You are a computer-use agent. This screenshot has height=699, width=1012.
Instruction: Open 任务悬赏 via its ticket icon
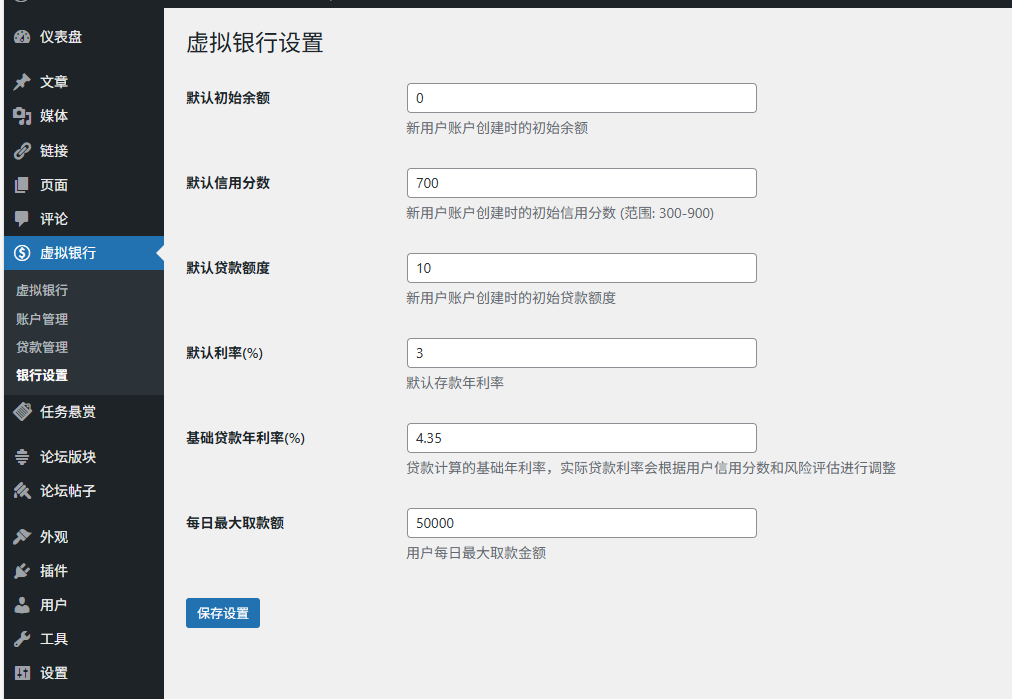point(22,411)
